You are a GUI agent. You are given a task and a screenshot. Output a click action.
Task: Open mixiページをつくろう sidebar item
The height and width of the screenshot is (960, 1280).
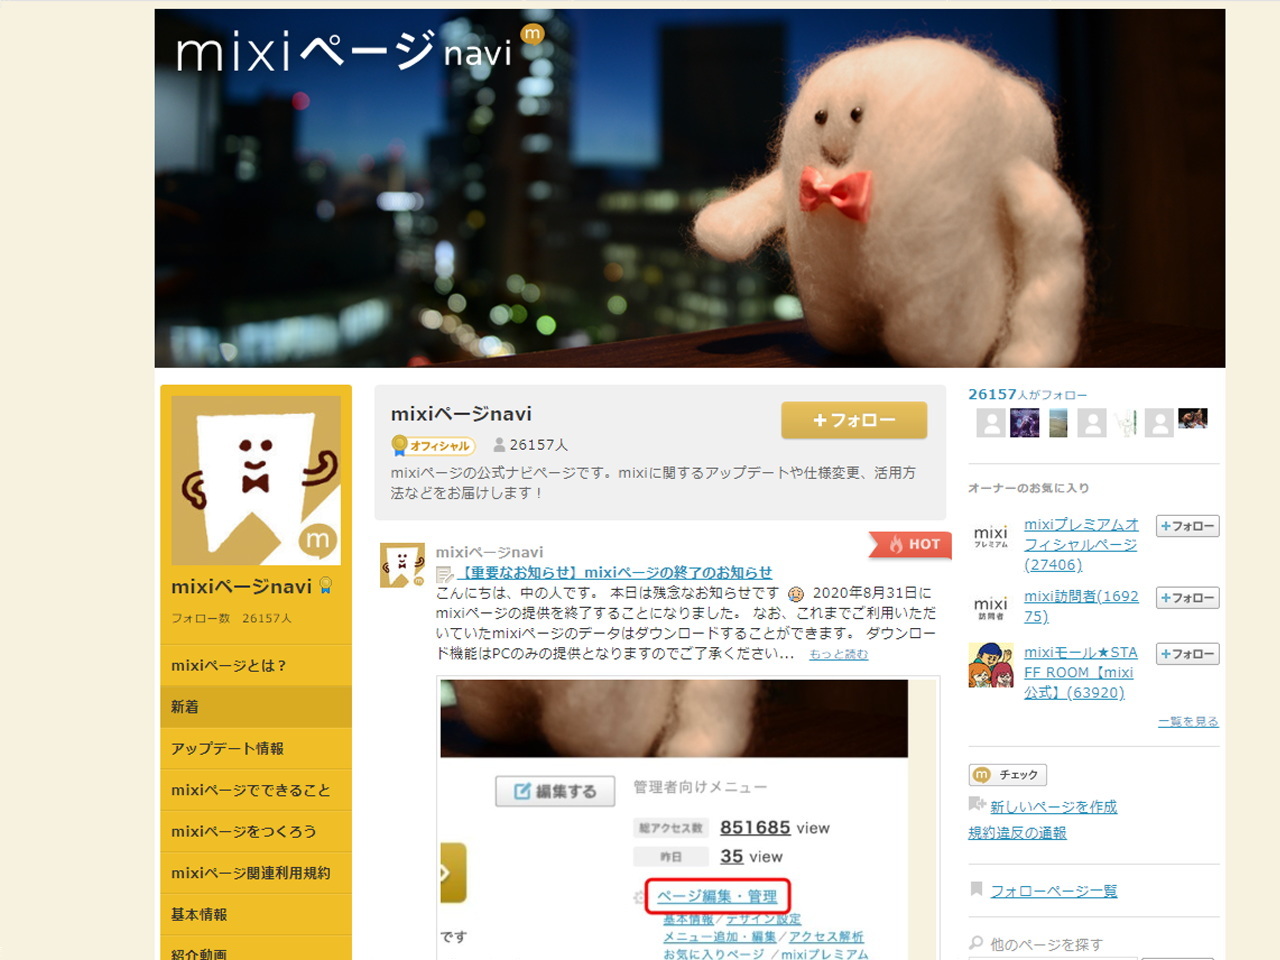tap(256, 831)
